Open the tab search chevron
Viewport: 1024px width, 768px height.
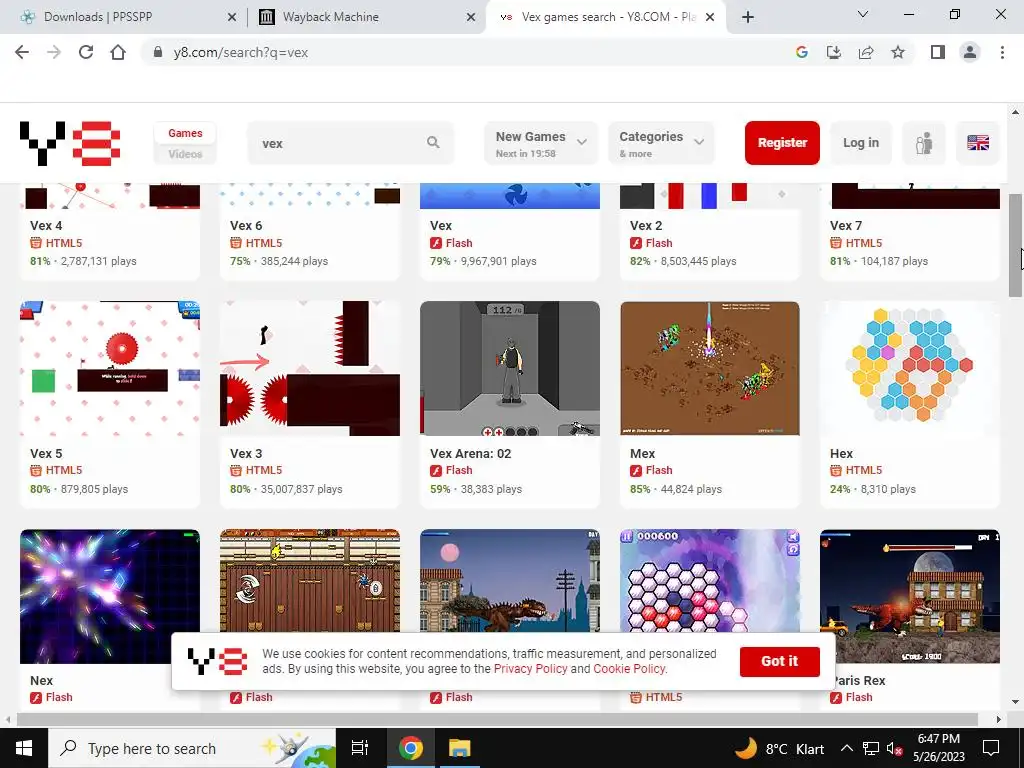coord(863,14)
